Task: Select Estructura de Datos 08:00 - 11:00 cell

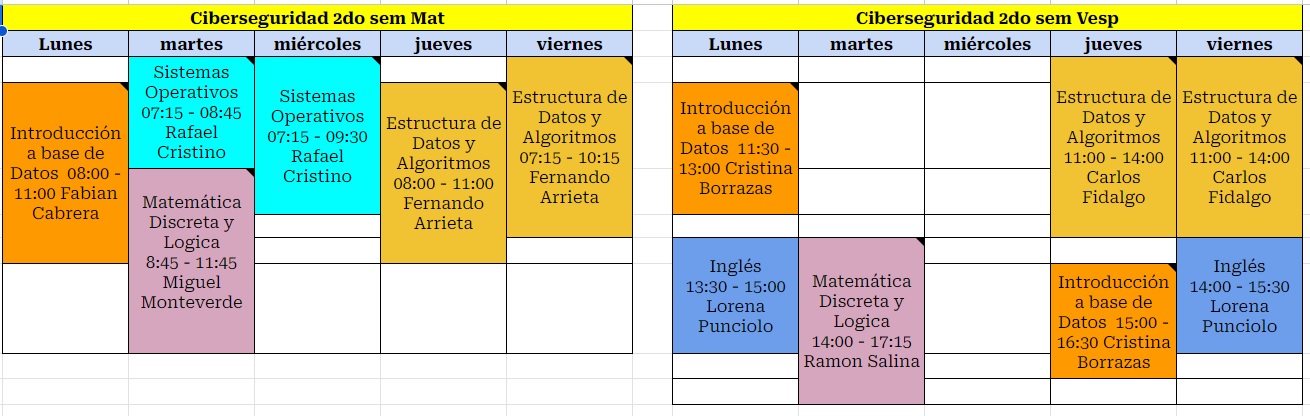Action: tap(443, 173)
